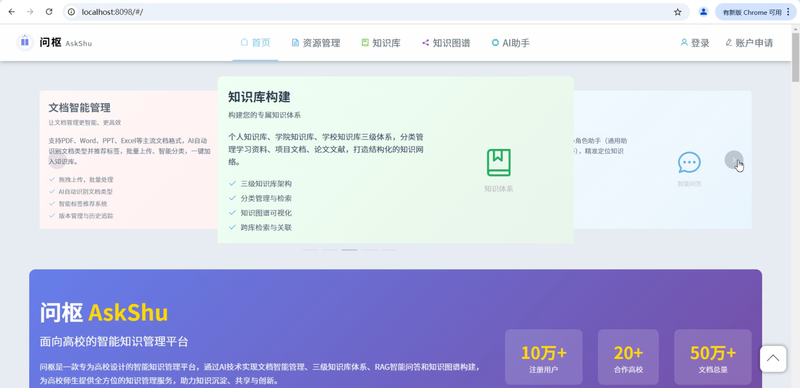This screenshot has height=388, width=800.
Task: Select the fifth carousel indicator
Action: point(389,250)
